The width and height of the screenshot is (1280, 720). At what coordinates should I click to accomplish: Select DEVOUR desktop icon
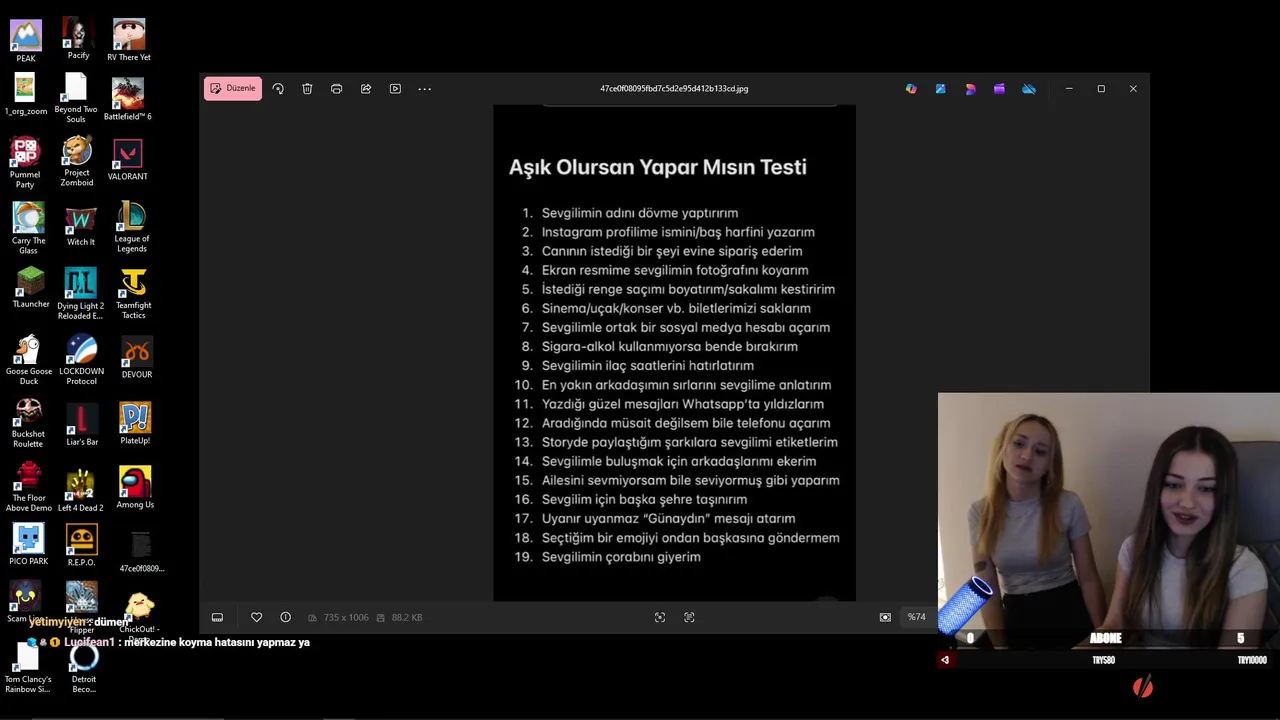pos(137,359)
